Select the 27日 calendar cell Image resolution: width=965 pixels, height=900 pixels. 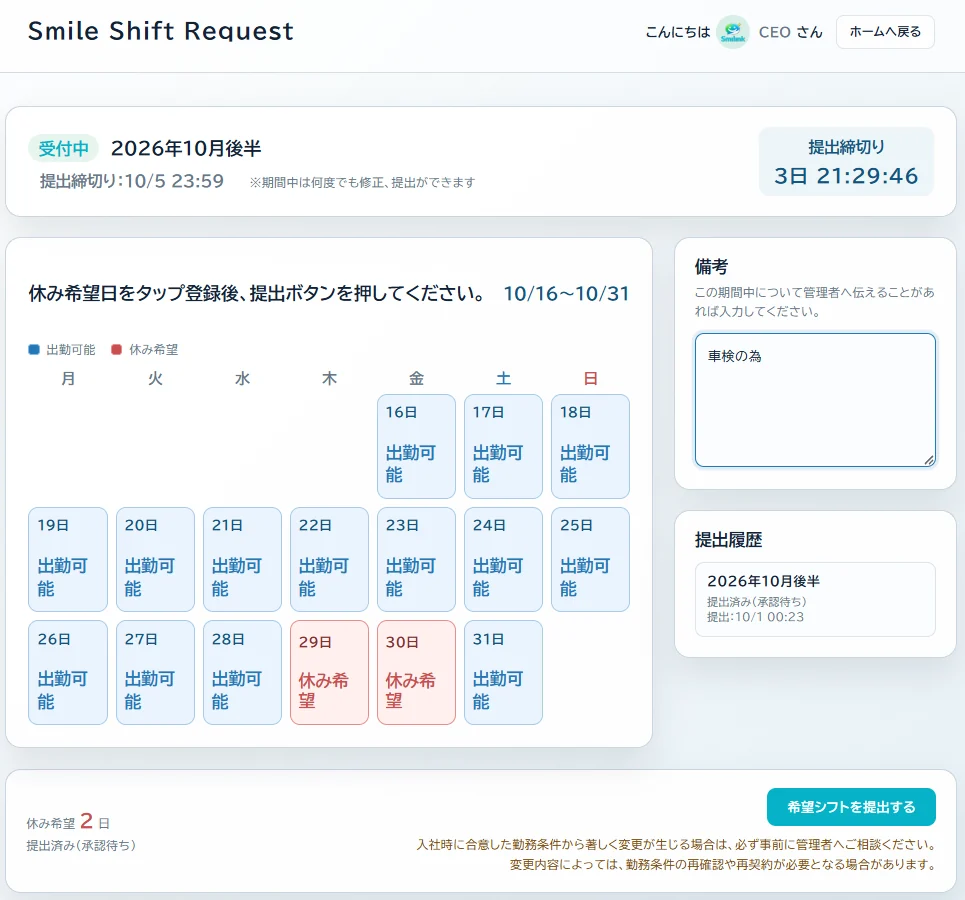155,673
